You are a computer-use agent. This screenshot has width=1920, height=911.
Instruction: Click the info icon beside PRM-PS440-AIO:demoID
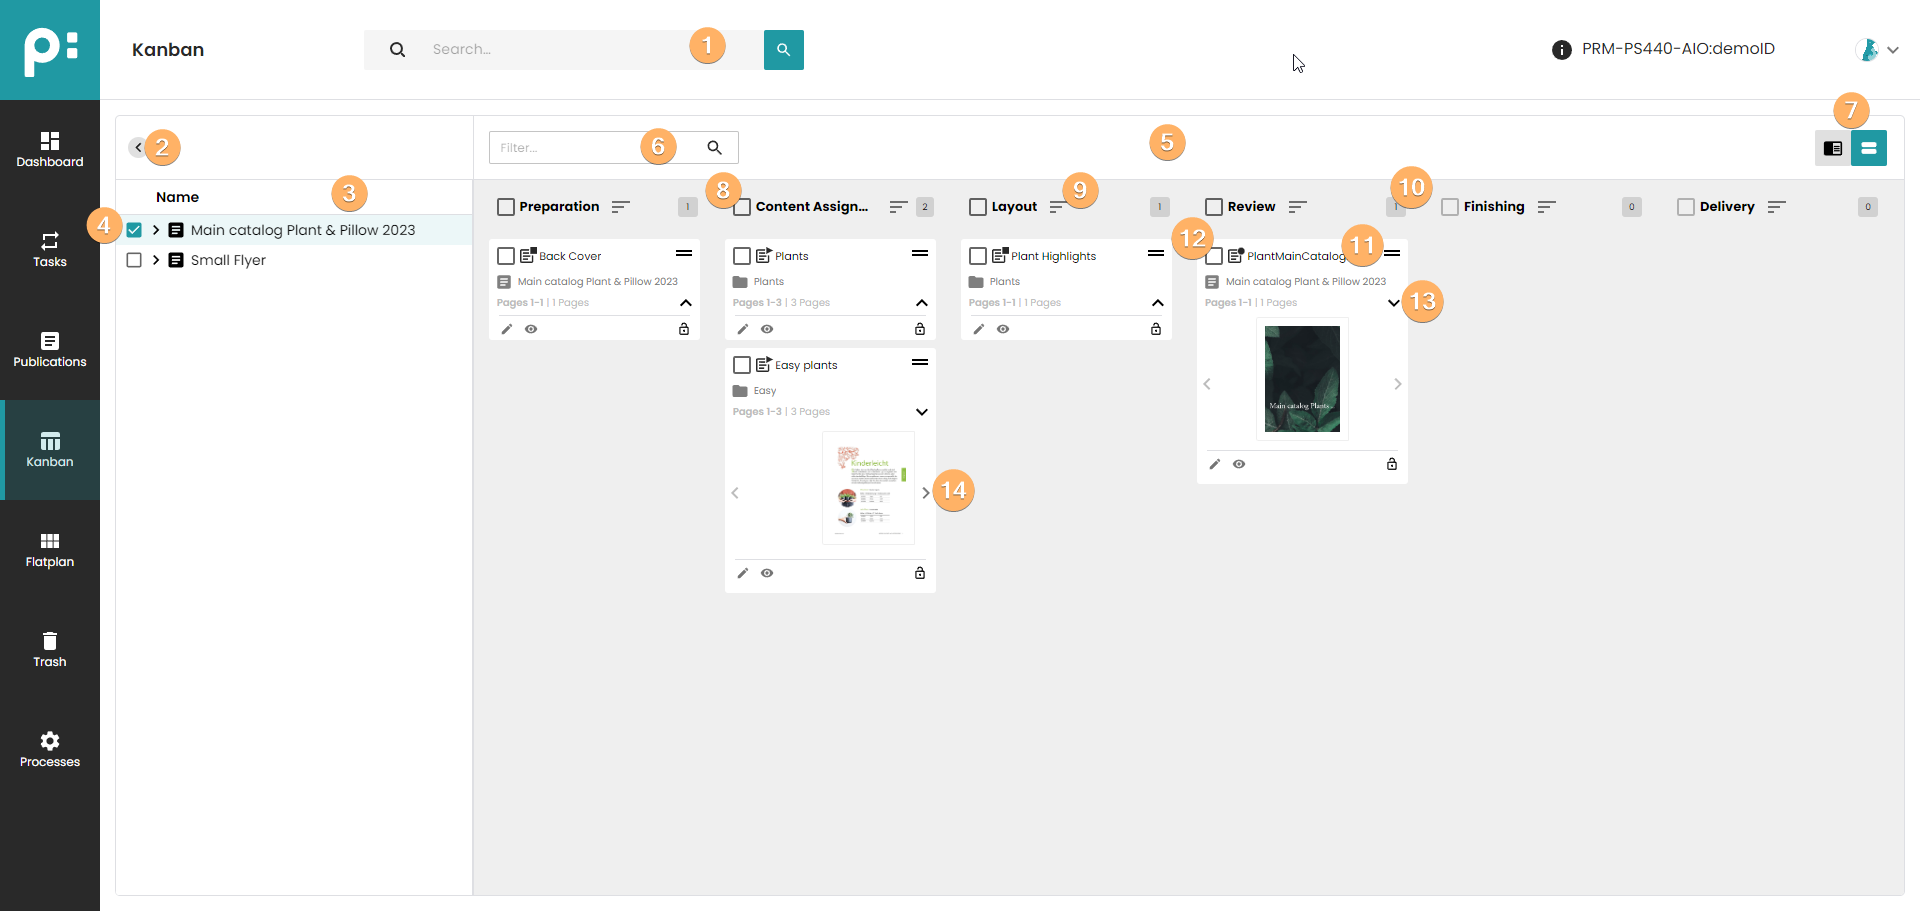coord(1561,50)
